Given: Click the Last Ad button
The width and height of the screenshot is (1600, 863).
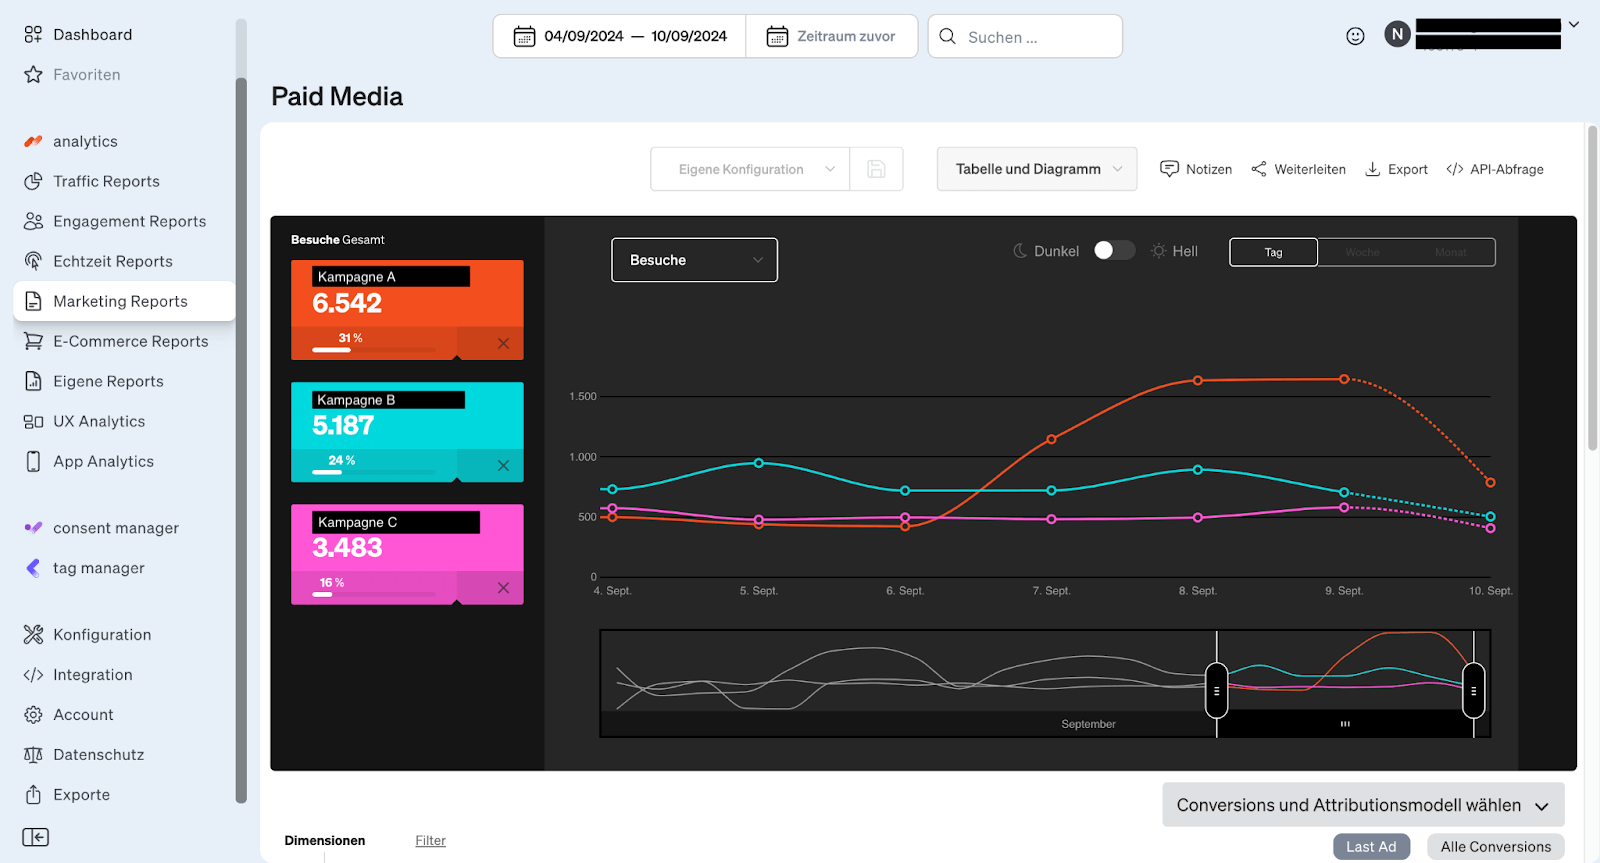Looking at the screenshot, I should [x=1371, y=847].
